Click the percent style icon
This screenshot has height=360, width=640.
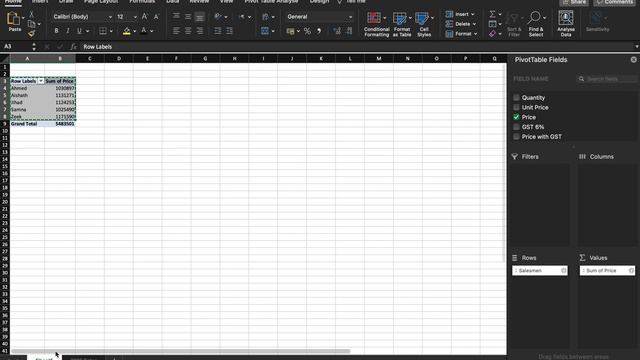[x=307, y=31]
